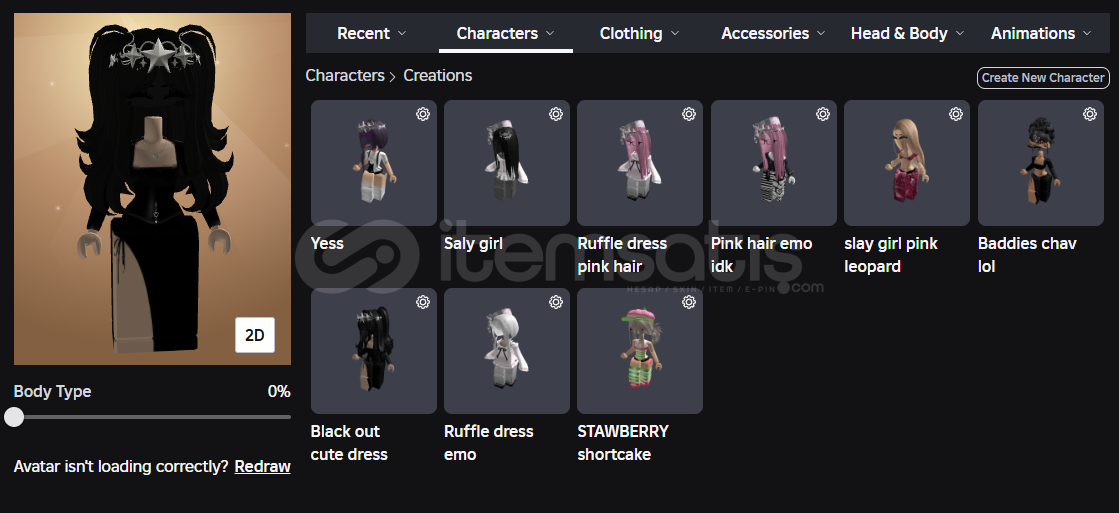Open gear icon on Pink hair emo idk

tap(823, 114)
